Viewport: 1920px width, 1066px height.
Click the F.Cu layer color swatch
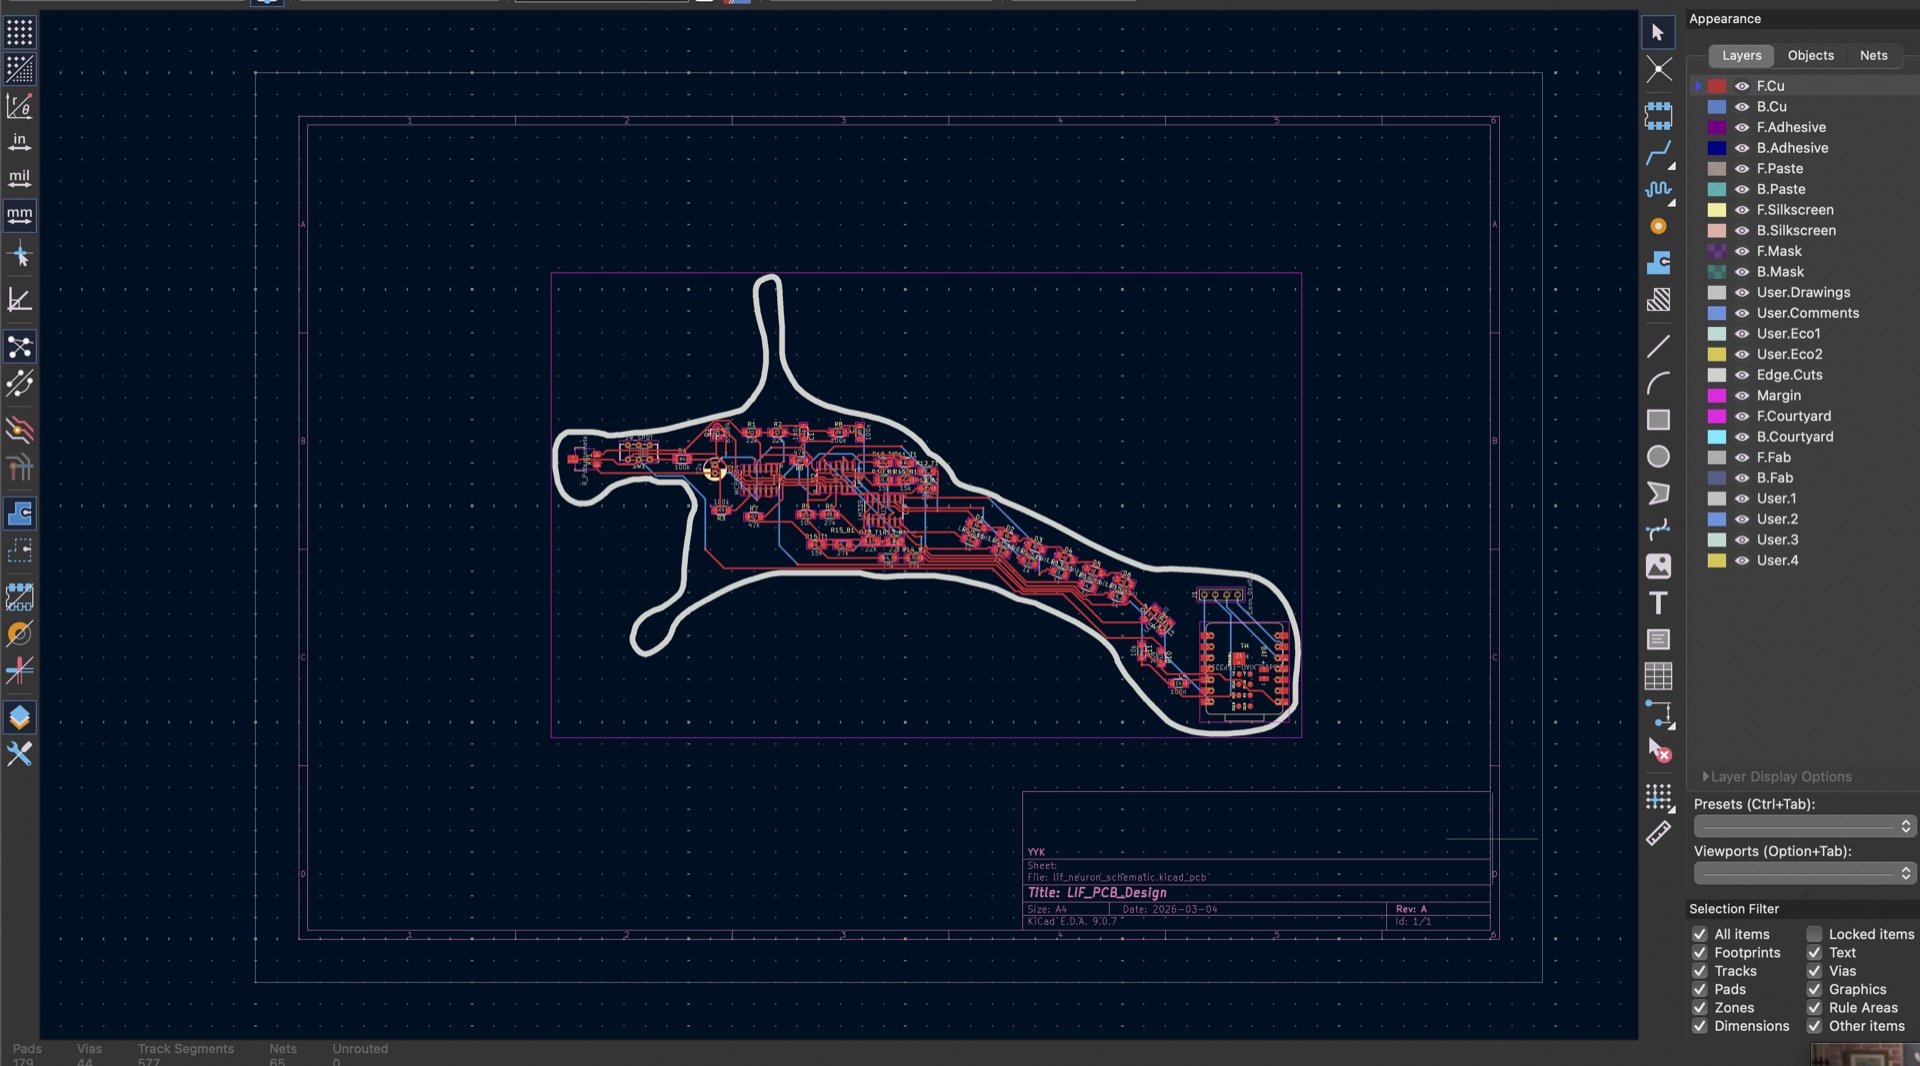(x=1716, y=86)
